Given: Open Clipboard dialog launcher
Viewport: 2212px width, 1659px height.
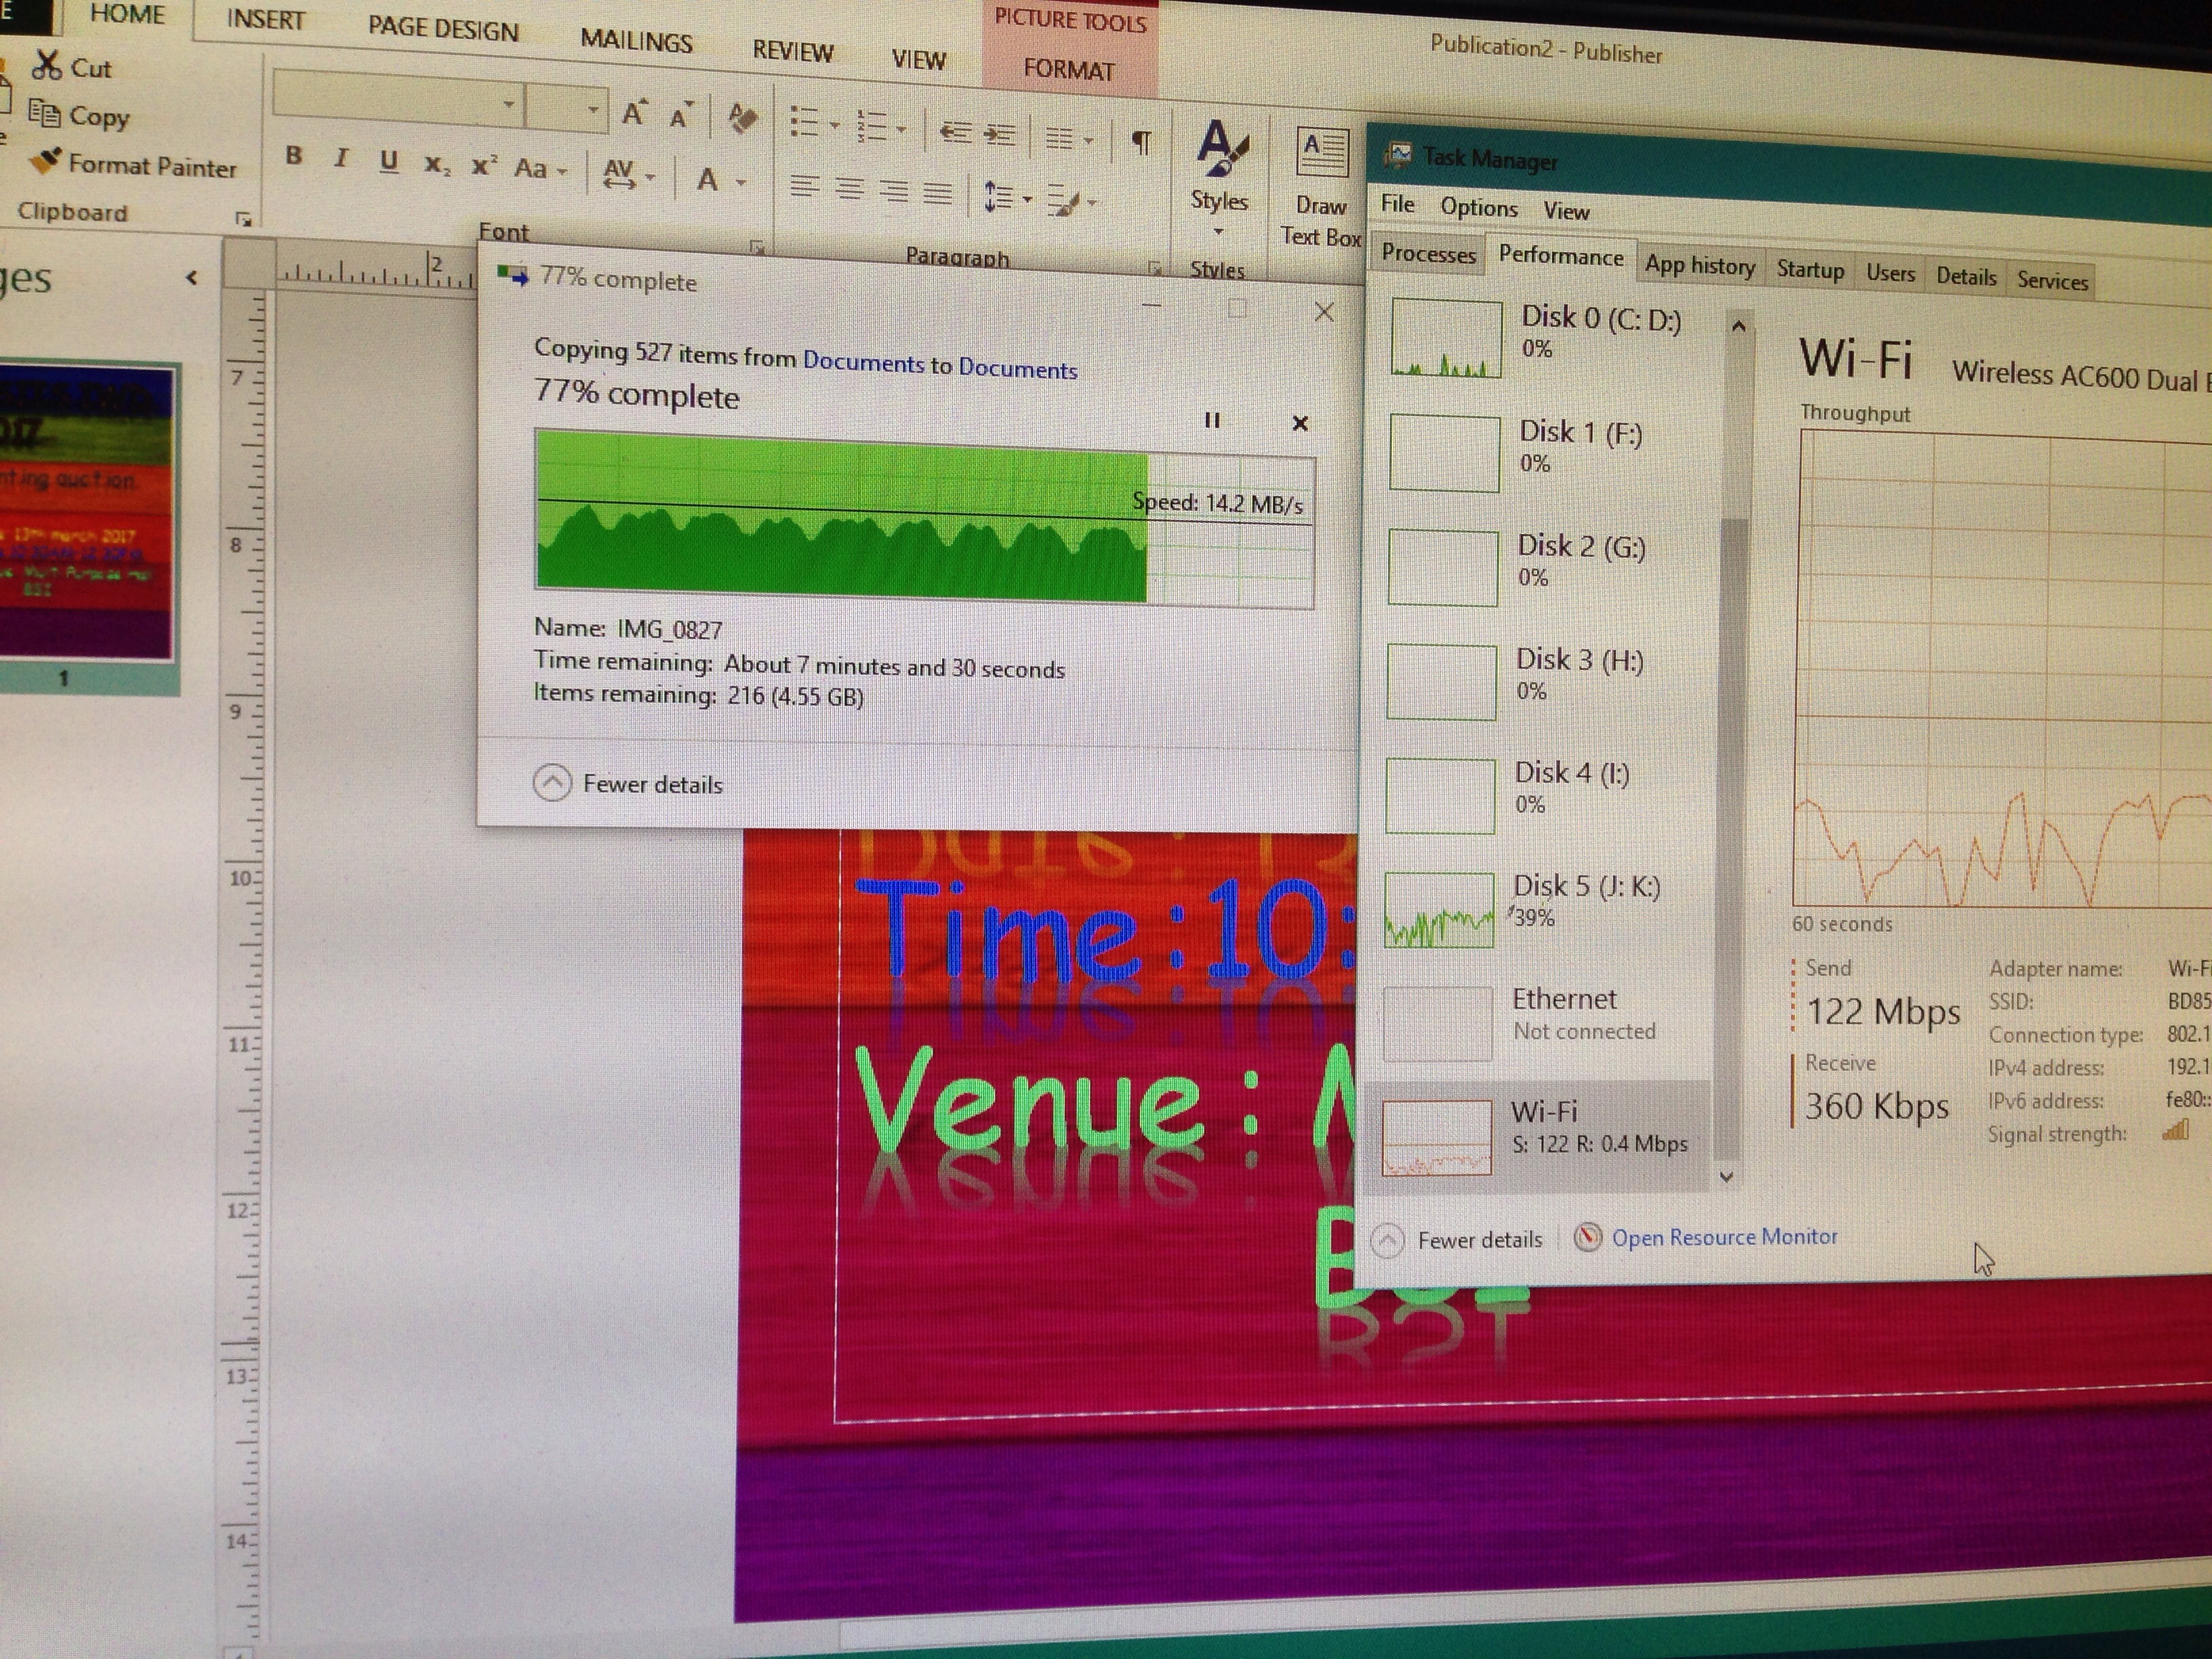Looking at the screenshot, I should pos(243,218).
